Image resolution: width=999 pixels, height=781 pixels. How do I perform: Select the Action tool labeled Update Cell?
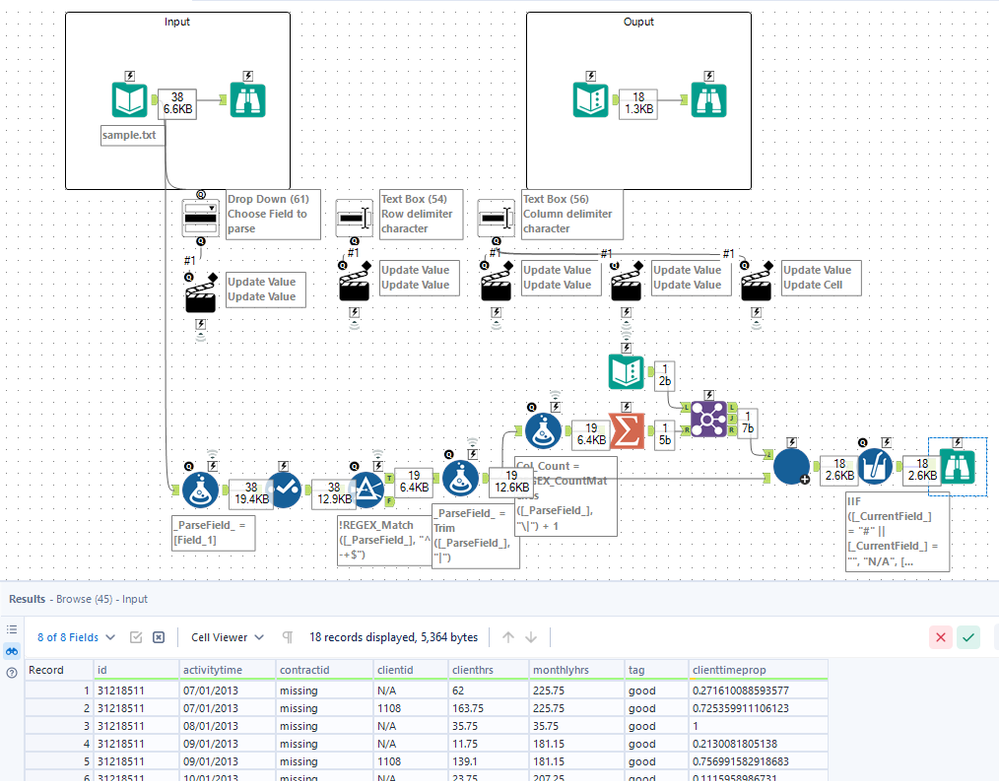click(756, 281)
